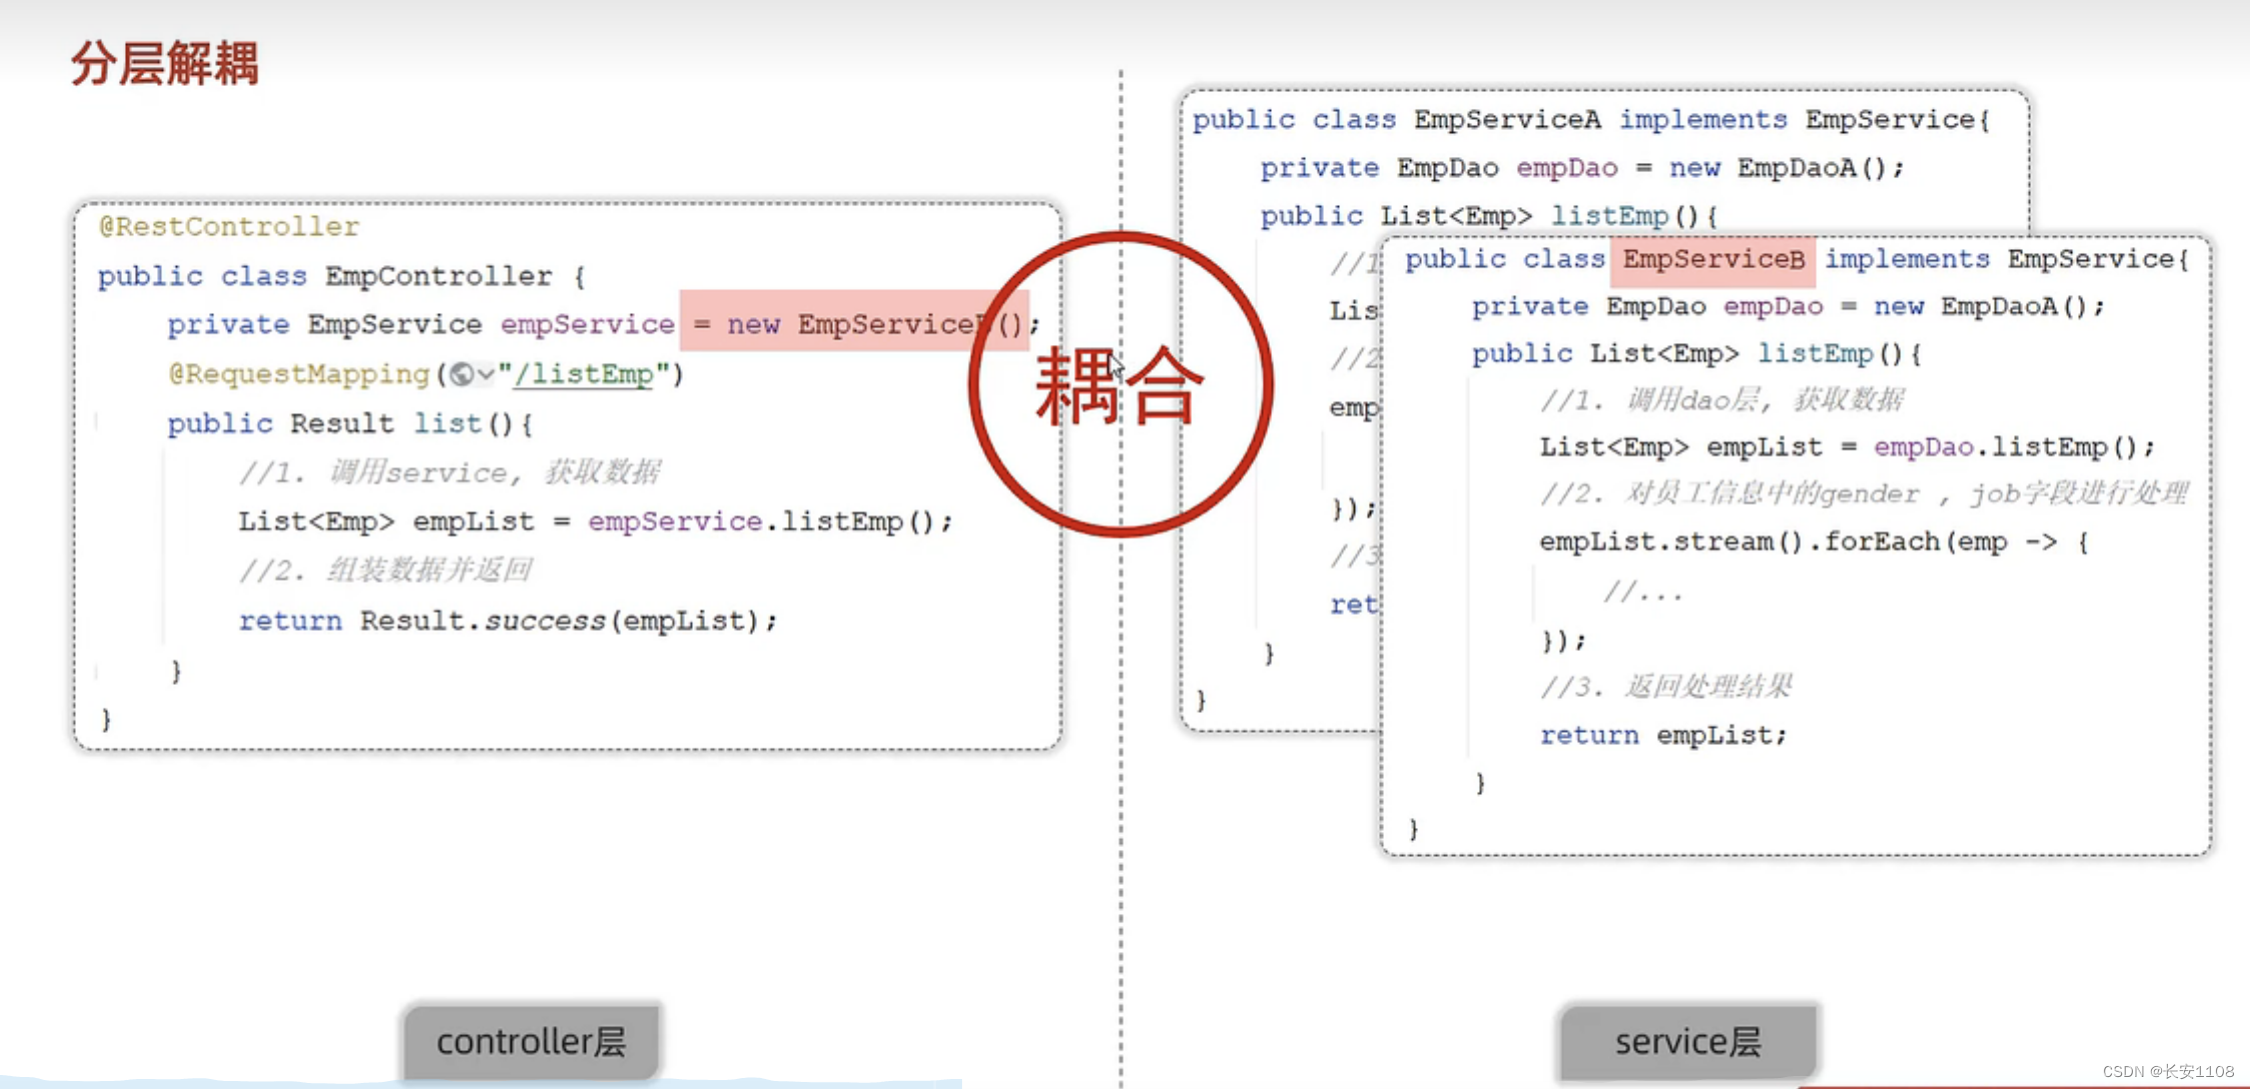Click the 'private EmpService empService' declaration
The height and width of the screenshot is (1089, 2250).
(421, 325)
